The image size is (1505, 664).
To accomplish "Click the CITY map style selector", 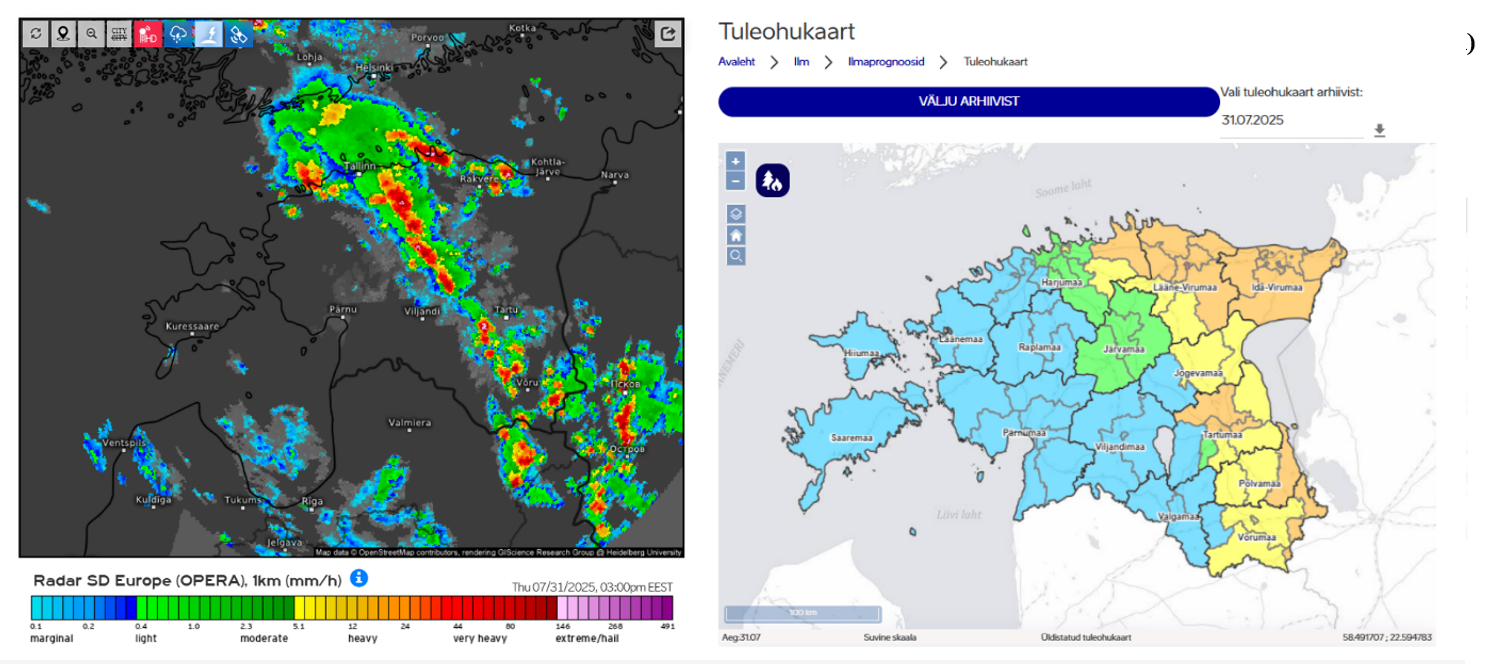I will [119, 33].
